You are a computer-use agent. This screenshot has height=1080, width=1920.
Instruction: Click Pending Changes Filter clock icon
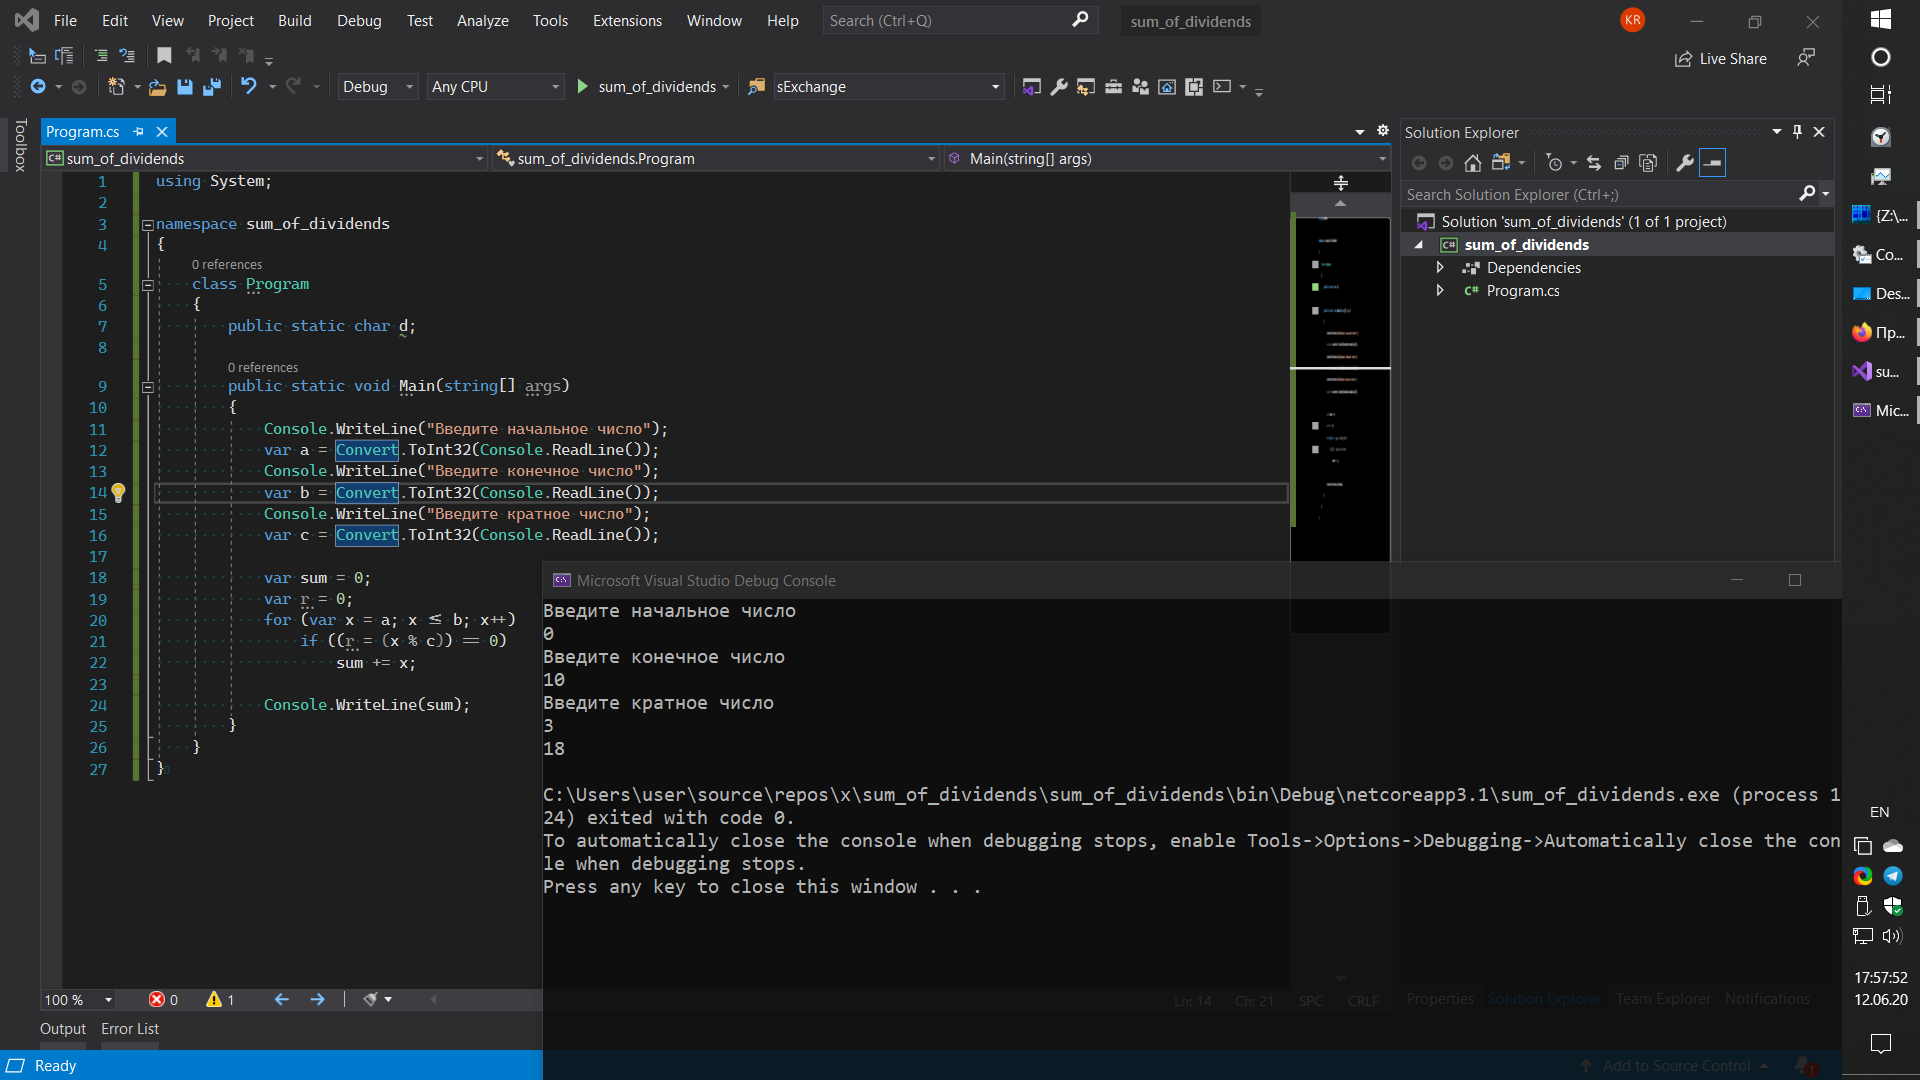(x=1554, y=163)
